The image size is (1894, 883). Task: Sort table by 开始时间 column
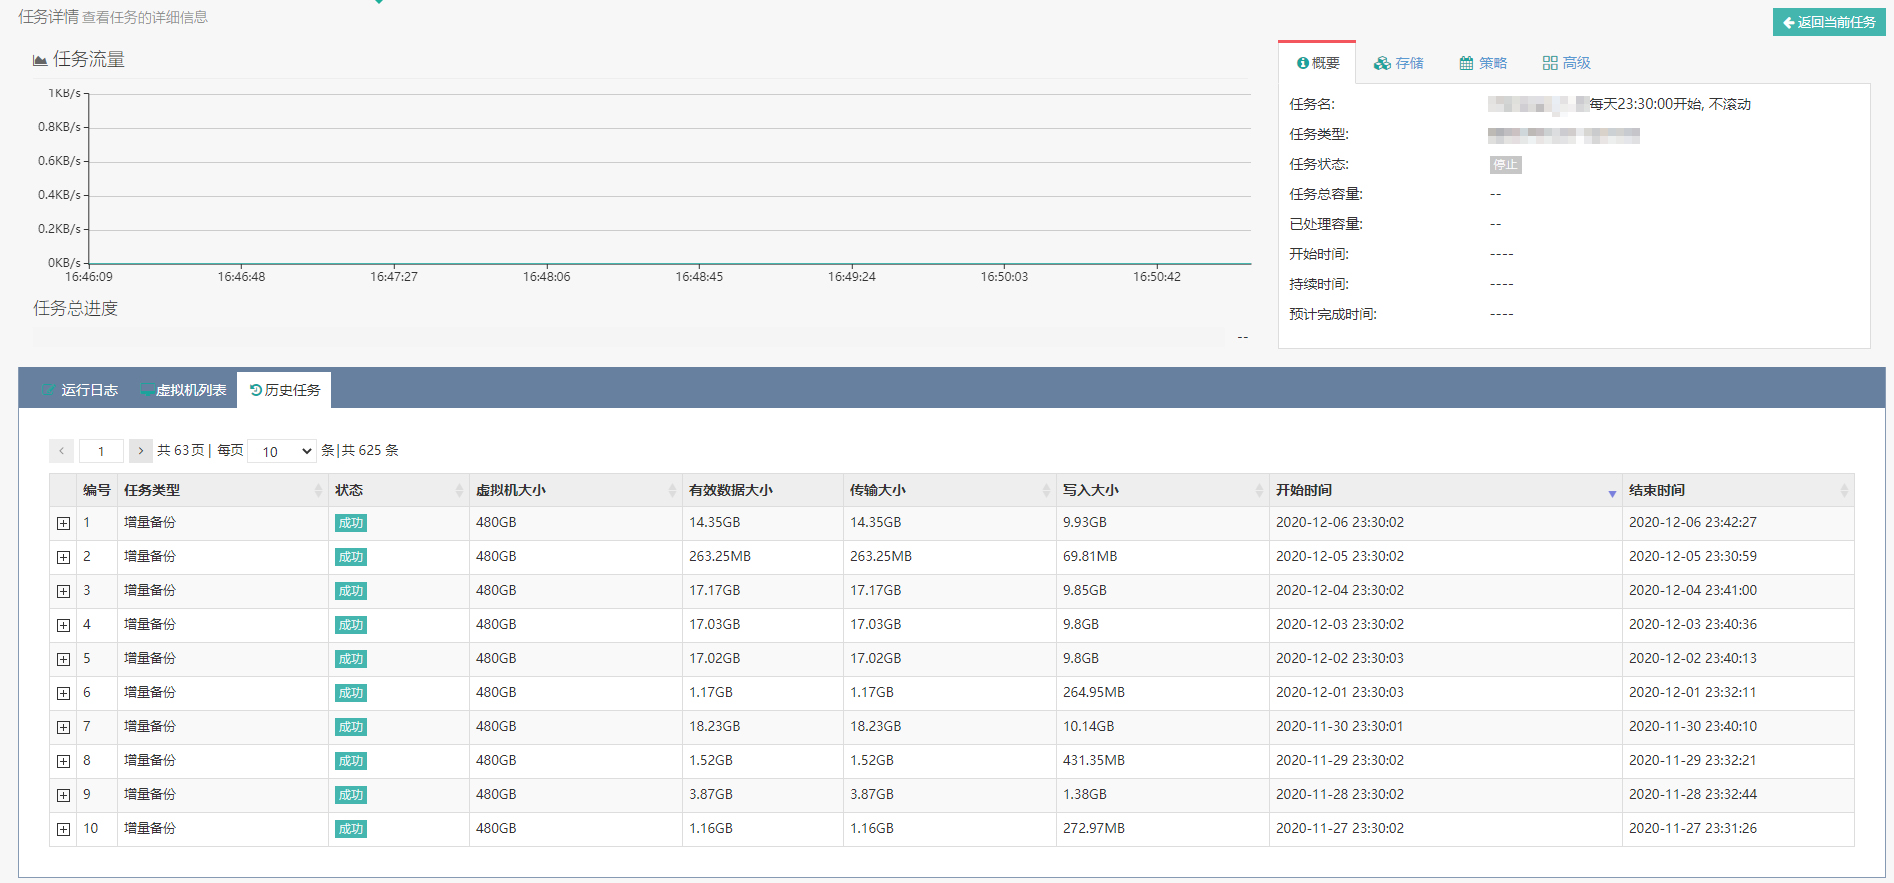click(x=1304, y=490)
